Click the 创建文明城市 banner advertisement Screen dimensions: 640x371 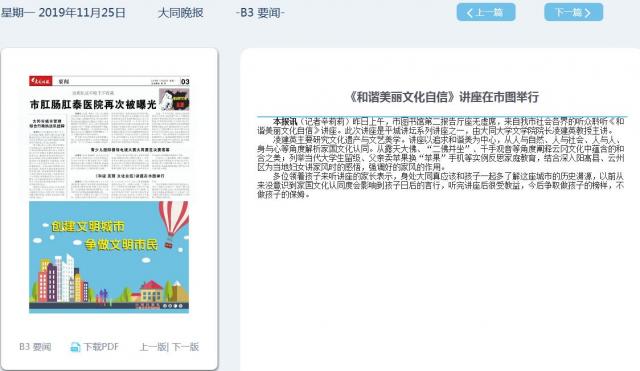pos(109,257)
